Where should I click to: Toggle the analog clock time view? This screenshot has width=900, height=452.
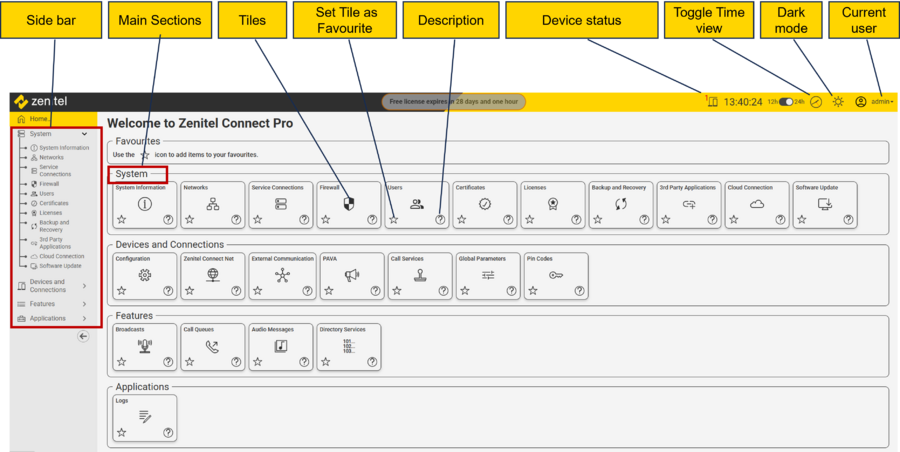point(816,102)
